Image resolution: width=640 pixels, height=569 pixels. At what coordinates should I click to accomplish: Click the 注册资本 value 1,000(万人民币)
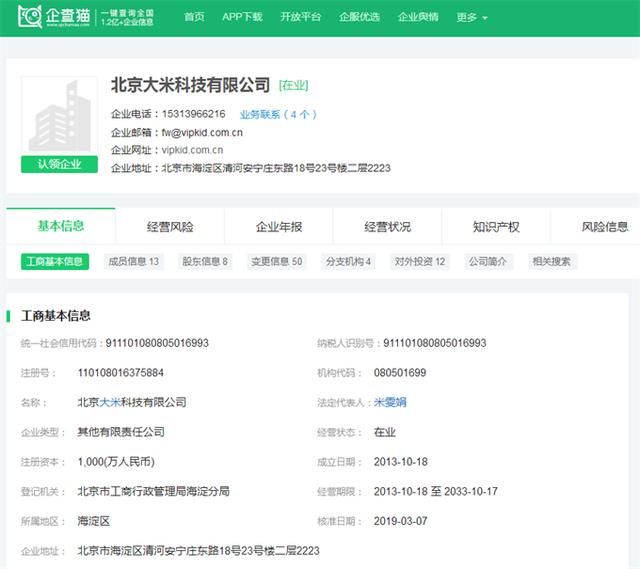click(116, 462)
